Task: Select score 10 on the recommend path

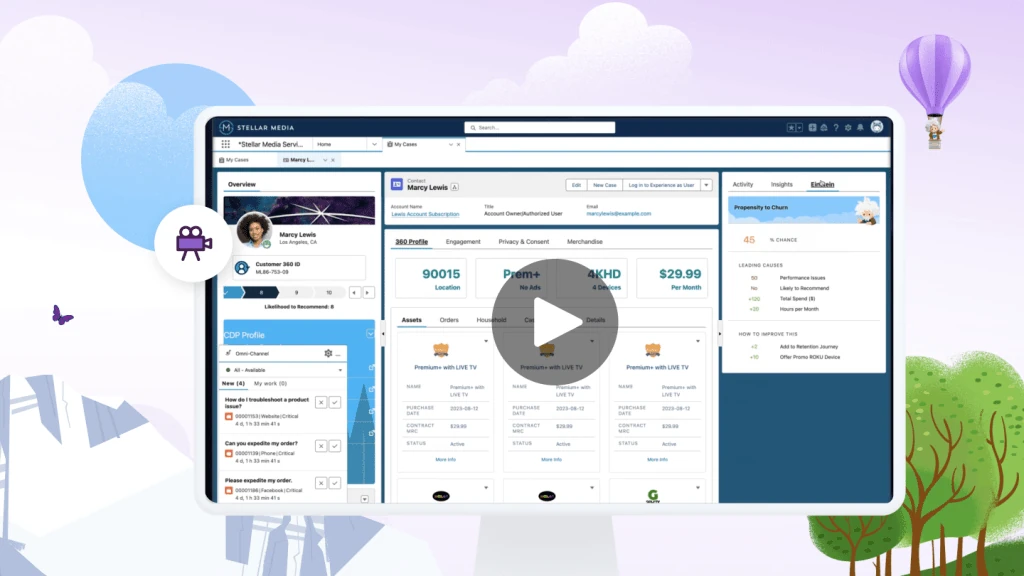Action: (x=328, y=293)
